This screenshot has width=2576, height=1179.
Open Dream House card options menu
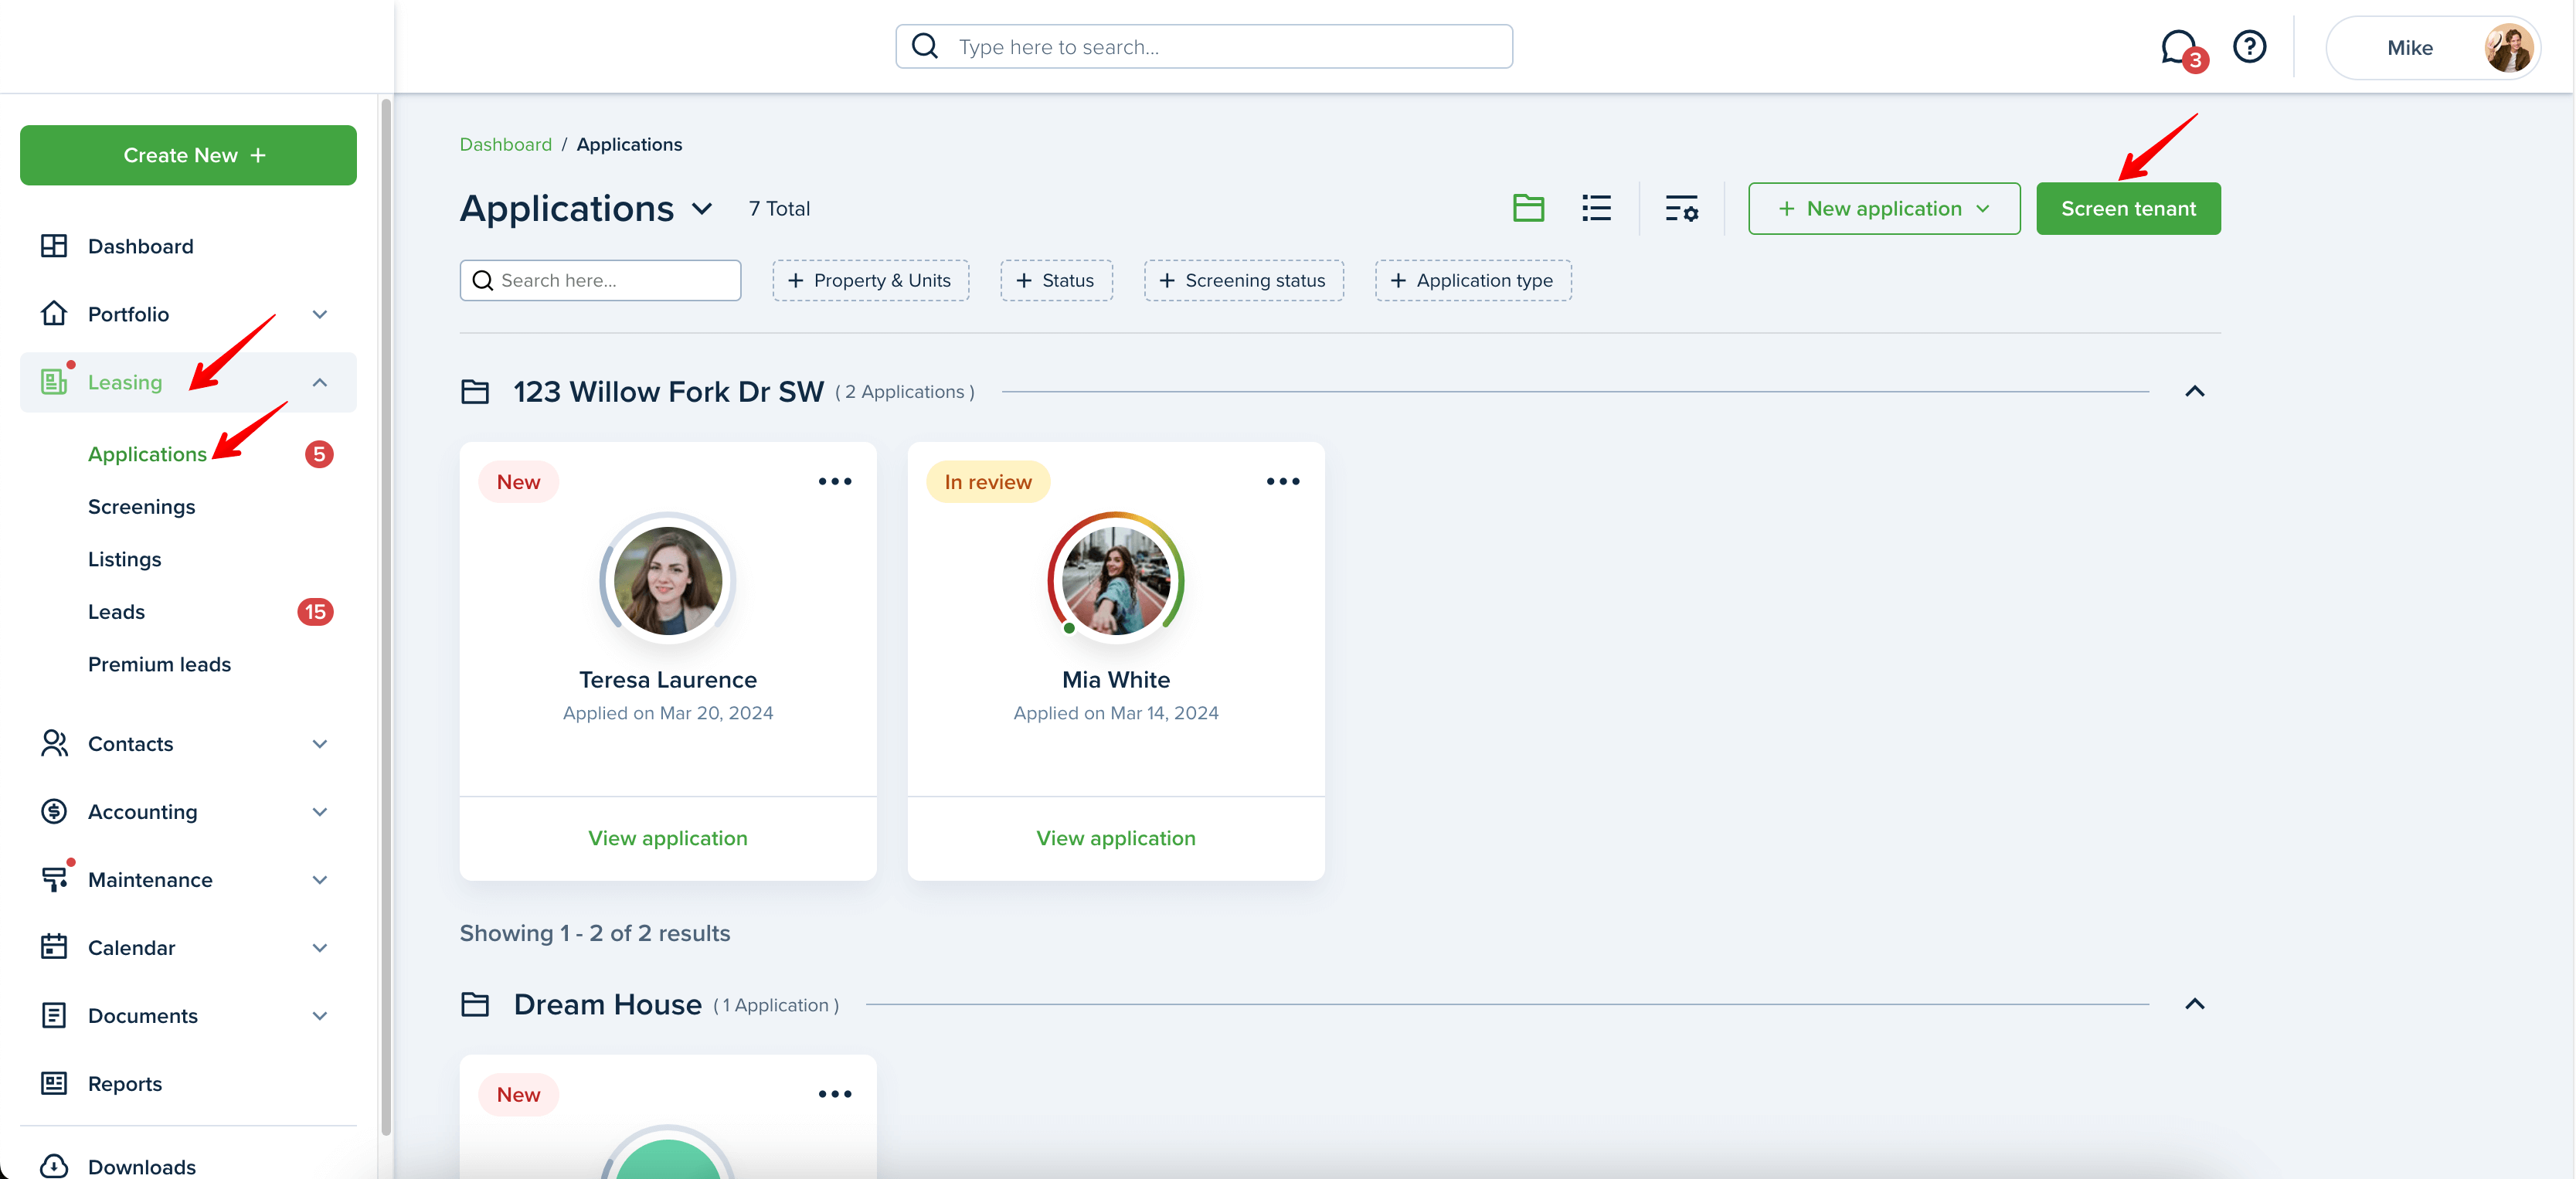[835, 1094]
